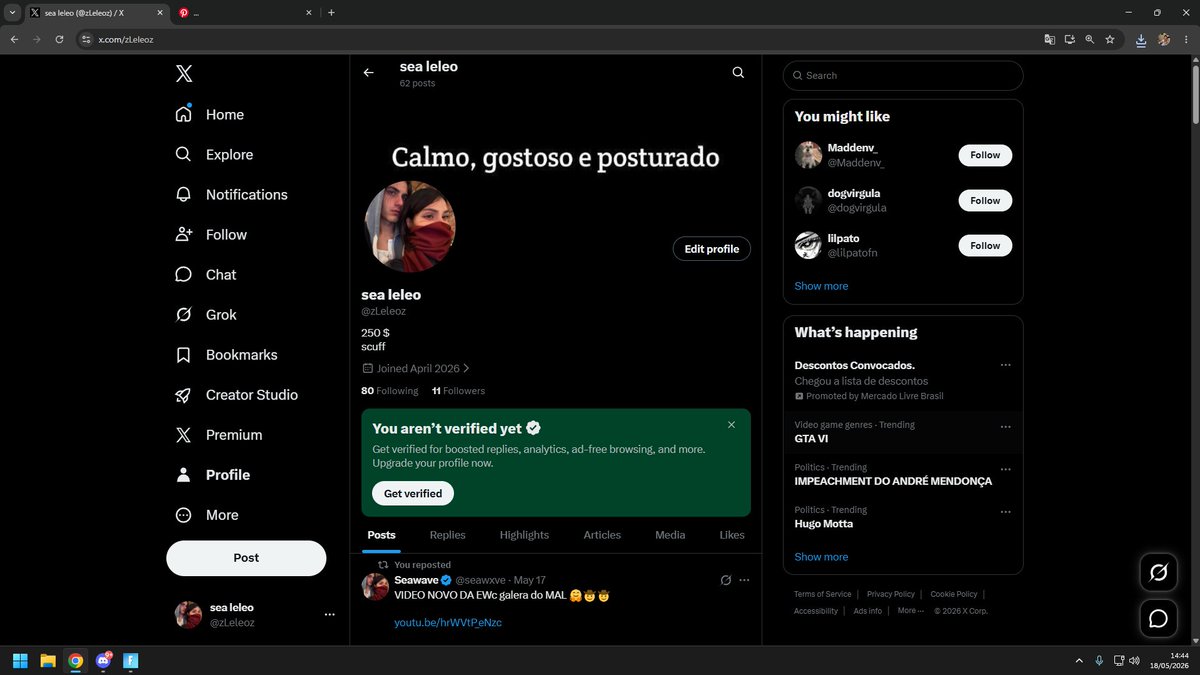This screenshot has width=1200, height=675.
Task: Click the Get verified button
Action: click(413, 494)
